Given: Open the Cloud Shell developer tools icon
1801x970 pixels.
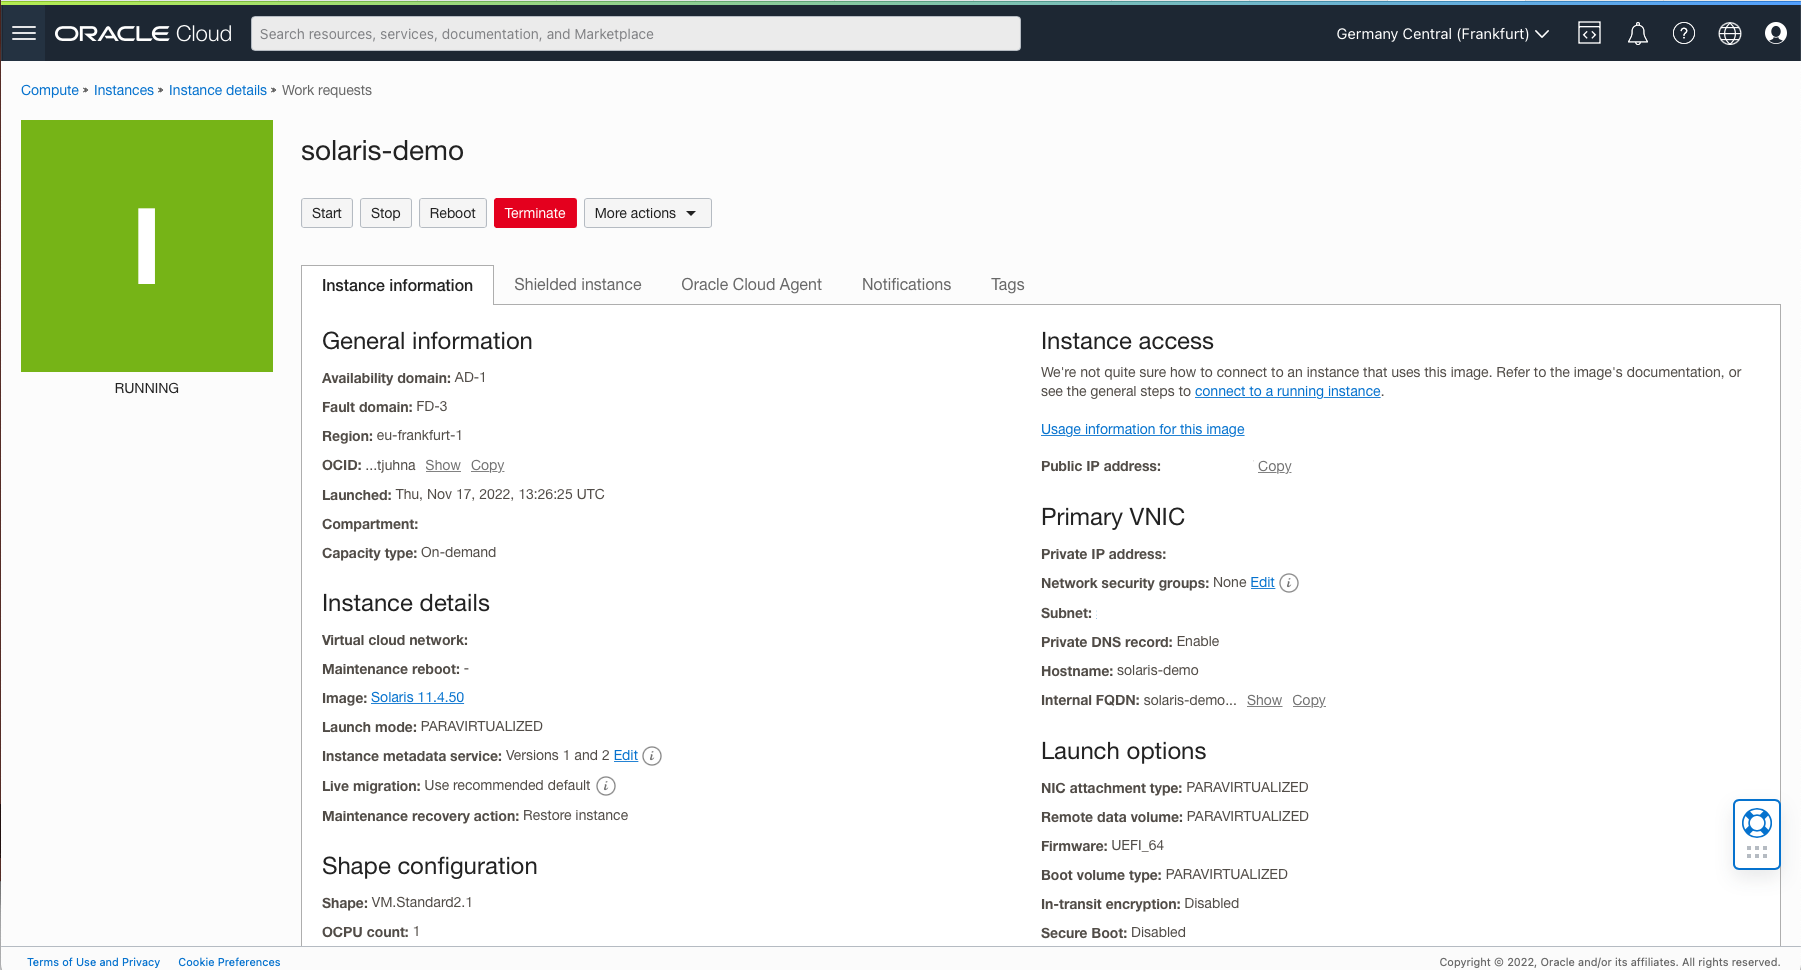Looking at the screenshot, I should coord(1589,33).
